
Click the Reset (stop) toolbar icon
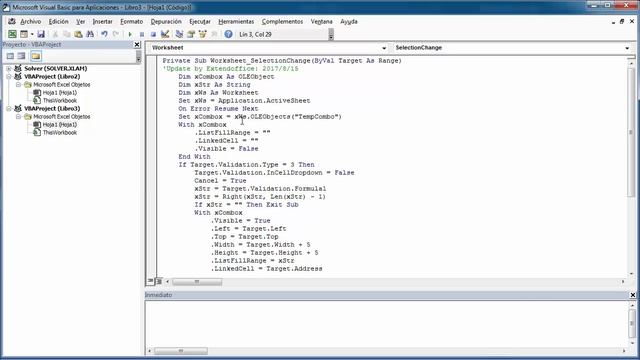(153, 34)
